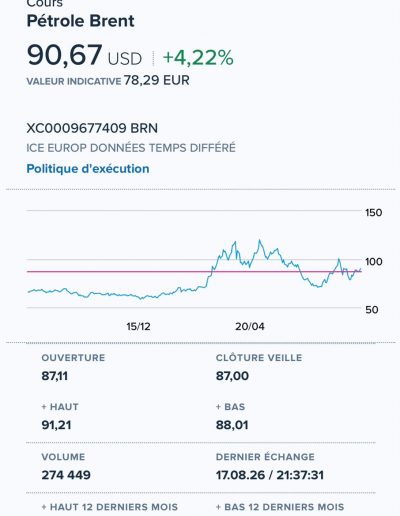
Task: Select the + Bas value 88,01
Action: tap(232, 425)
